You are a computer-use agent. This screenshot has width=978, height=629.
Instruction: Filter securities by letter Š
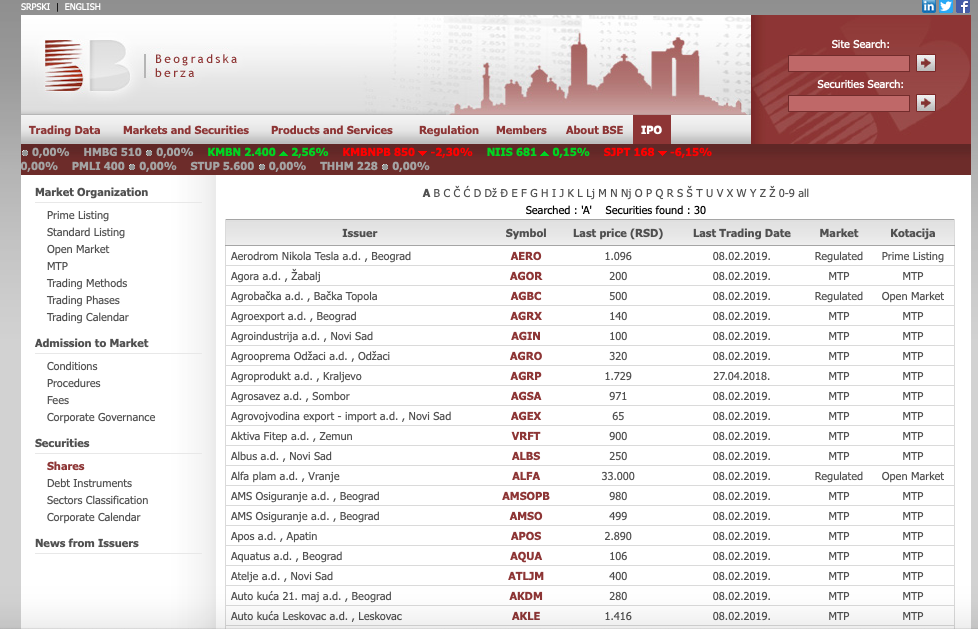pos(689,193)
